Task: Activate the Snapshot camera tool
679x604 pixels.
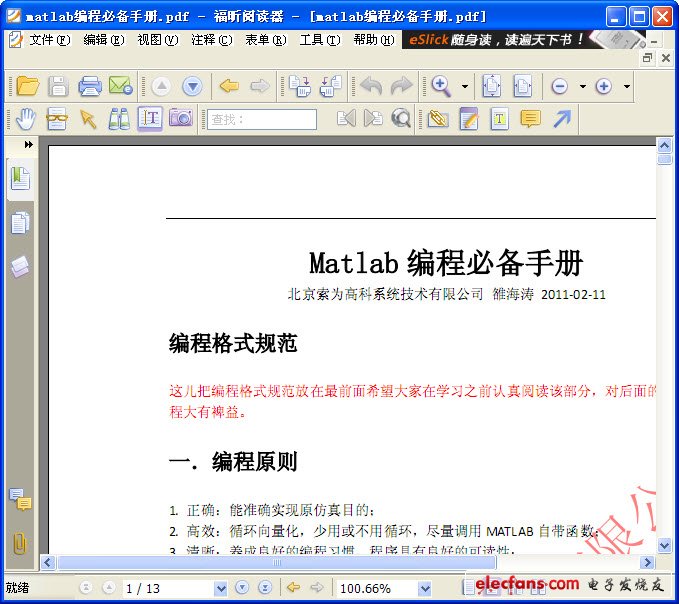Action: click(180, 119)
